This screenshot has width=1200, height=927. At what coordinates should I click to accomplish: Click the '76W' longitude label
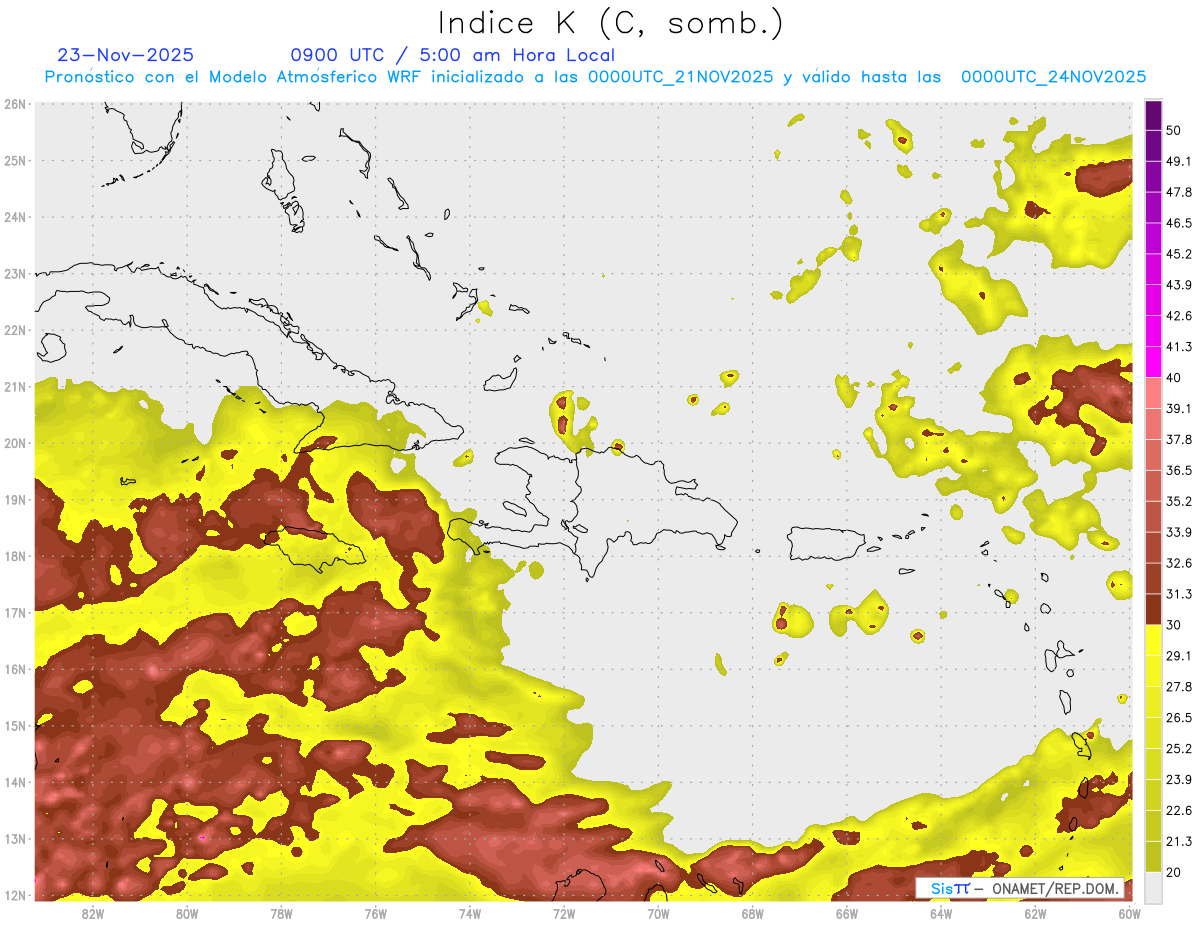(376, 913)
